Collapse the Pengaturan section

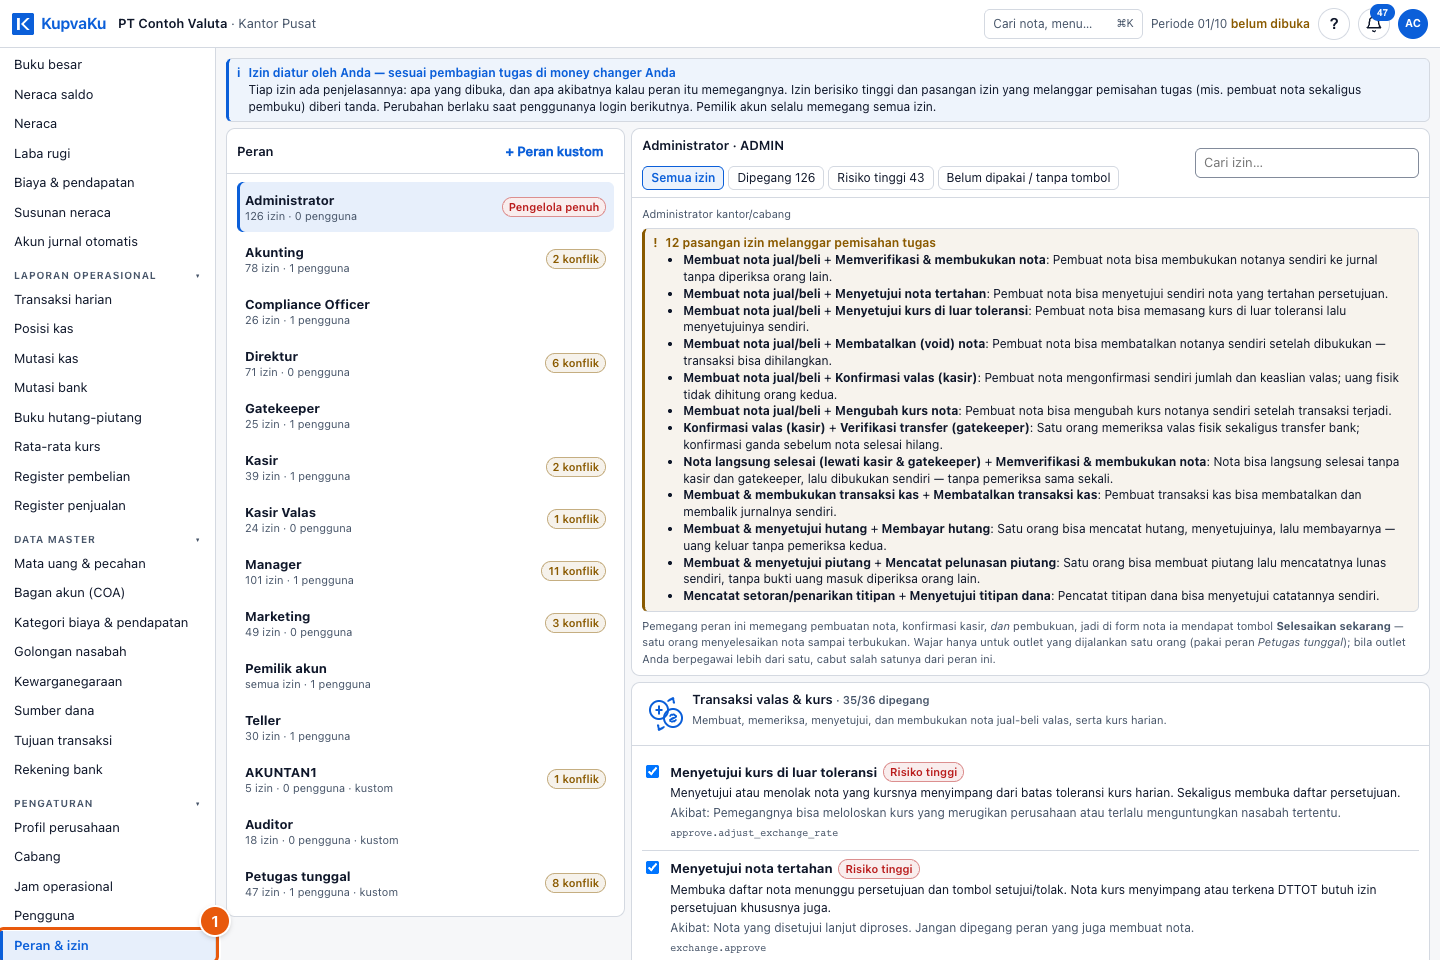pyautogui.click(x=107, y=804)
